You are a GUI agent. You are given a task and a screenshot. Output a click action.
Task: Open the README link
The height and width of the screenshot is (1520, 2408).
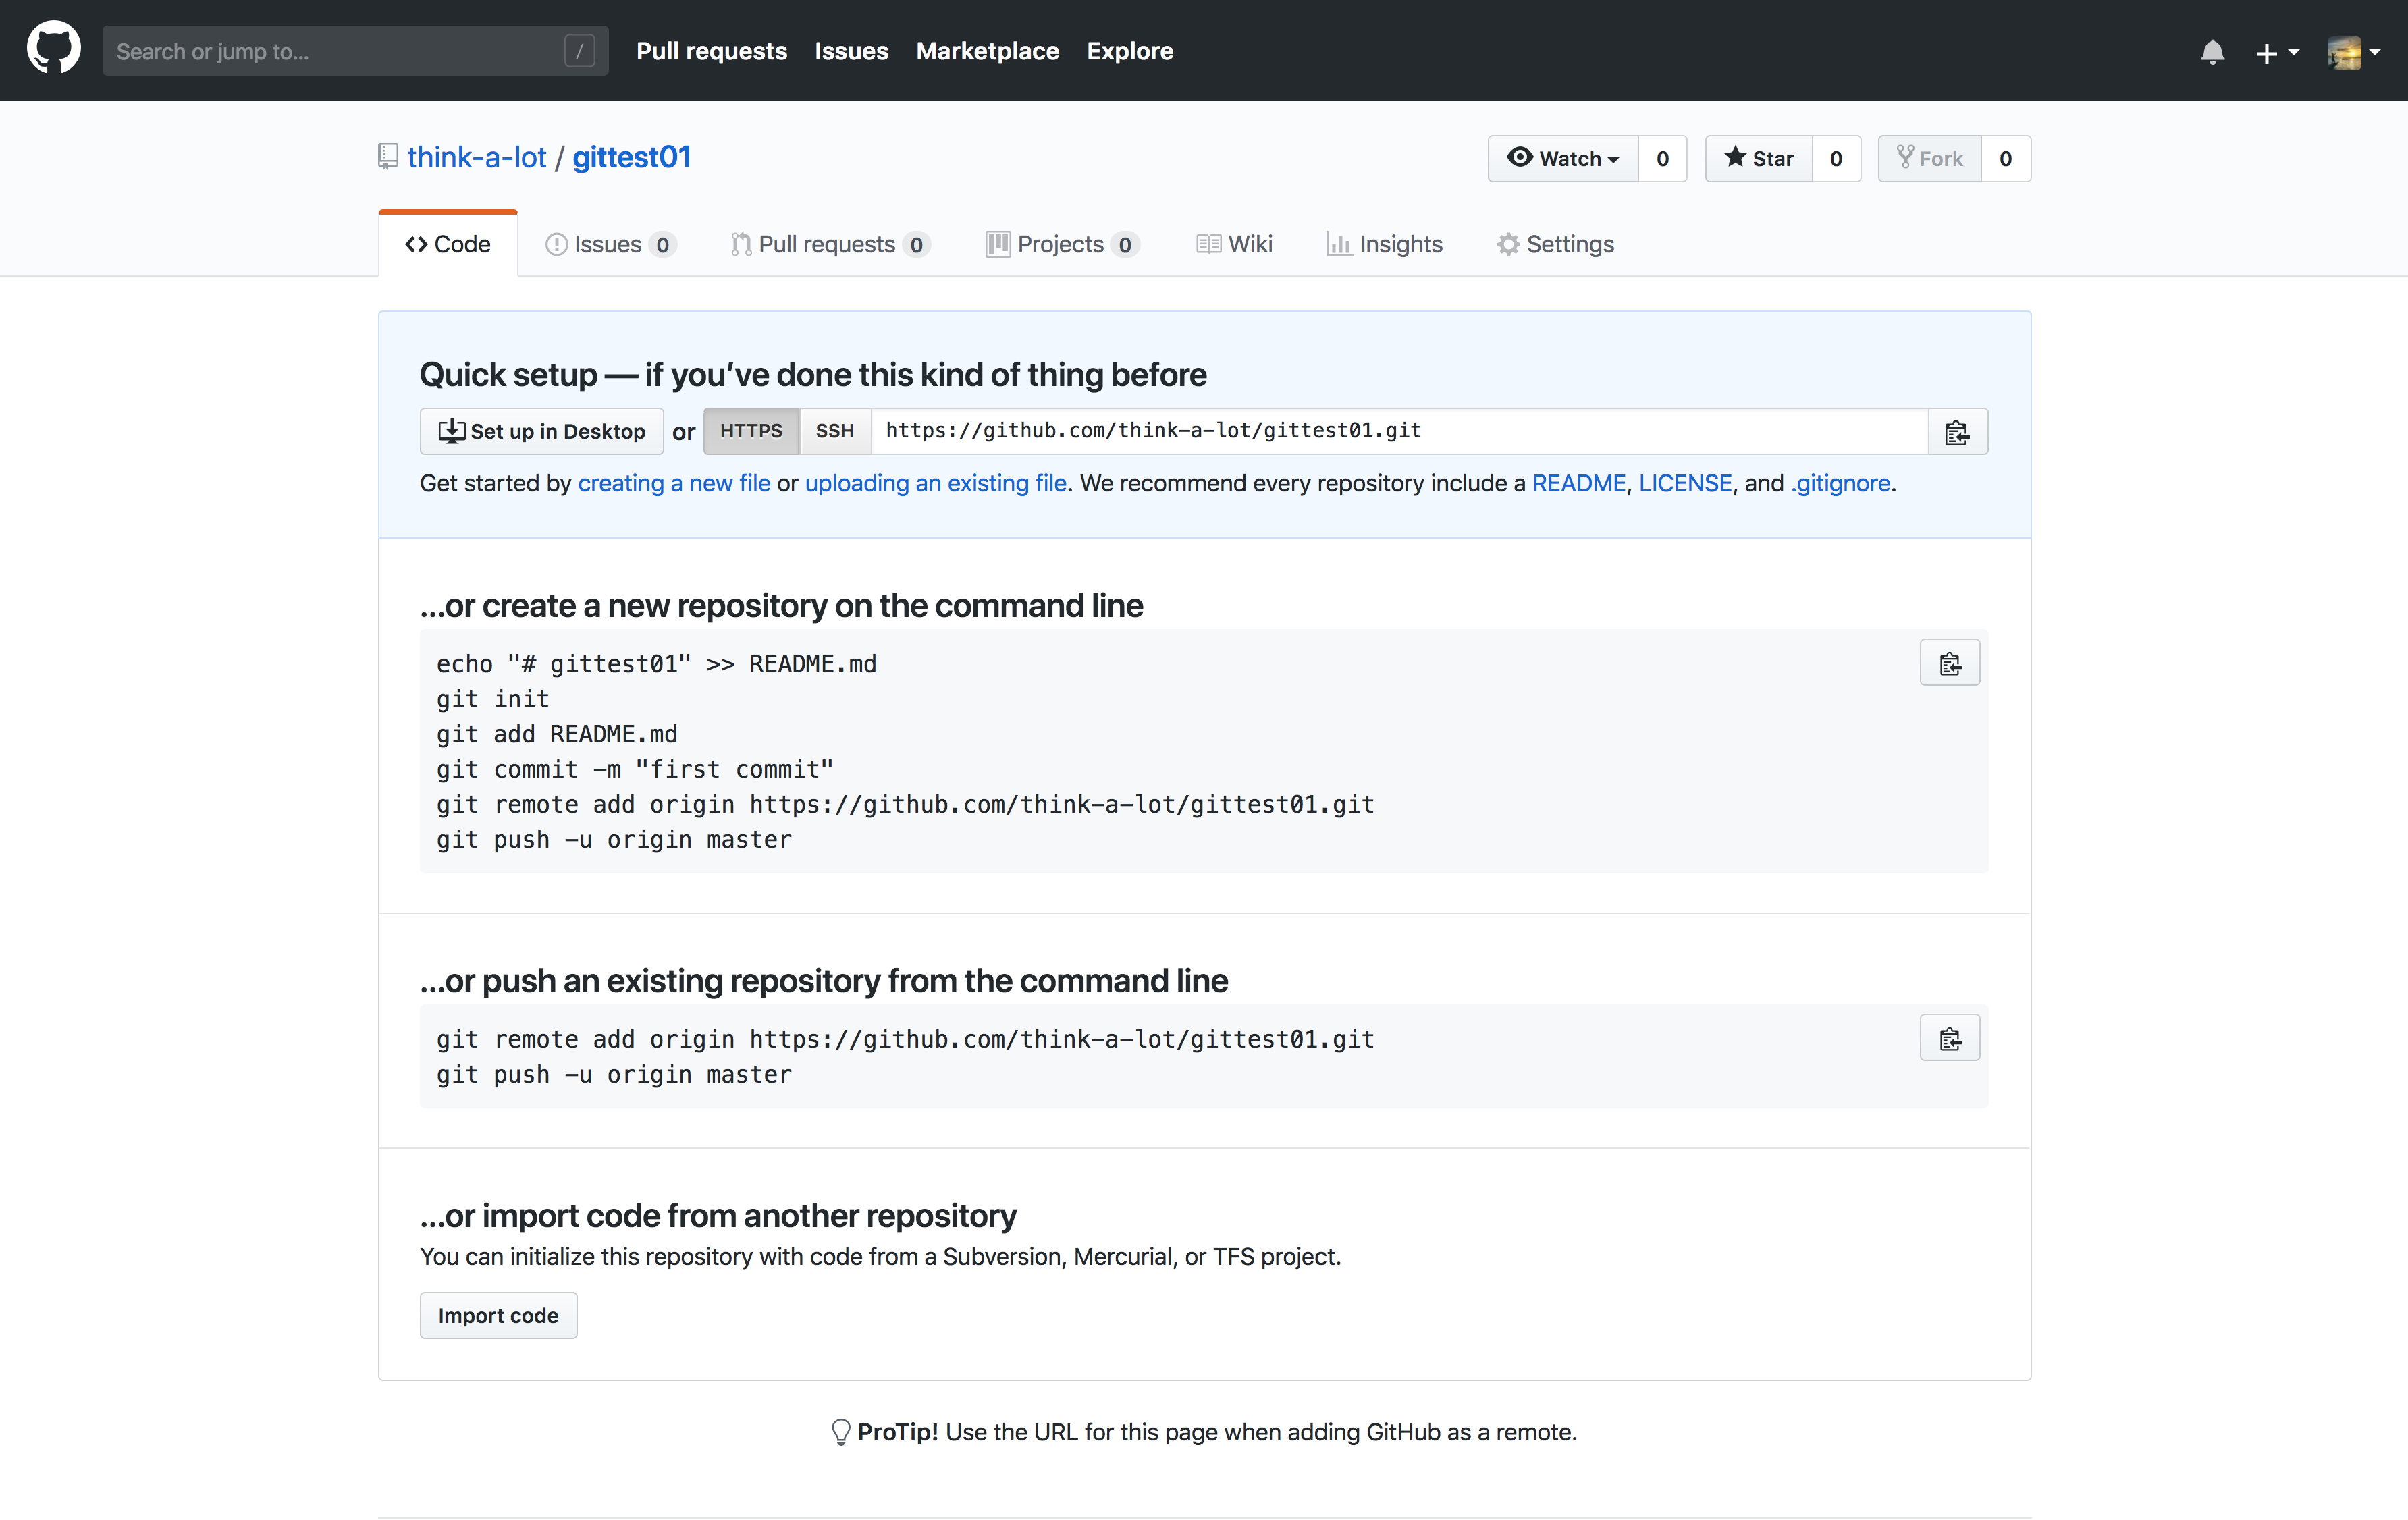pyautogui.click(x=1579, y=483)
